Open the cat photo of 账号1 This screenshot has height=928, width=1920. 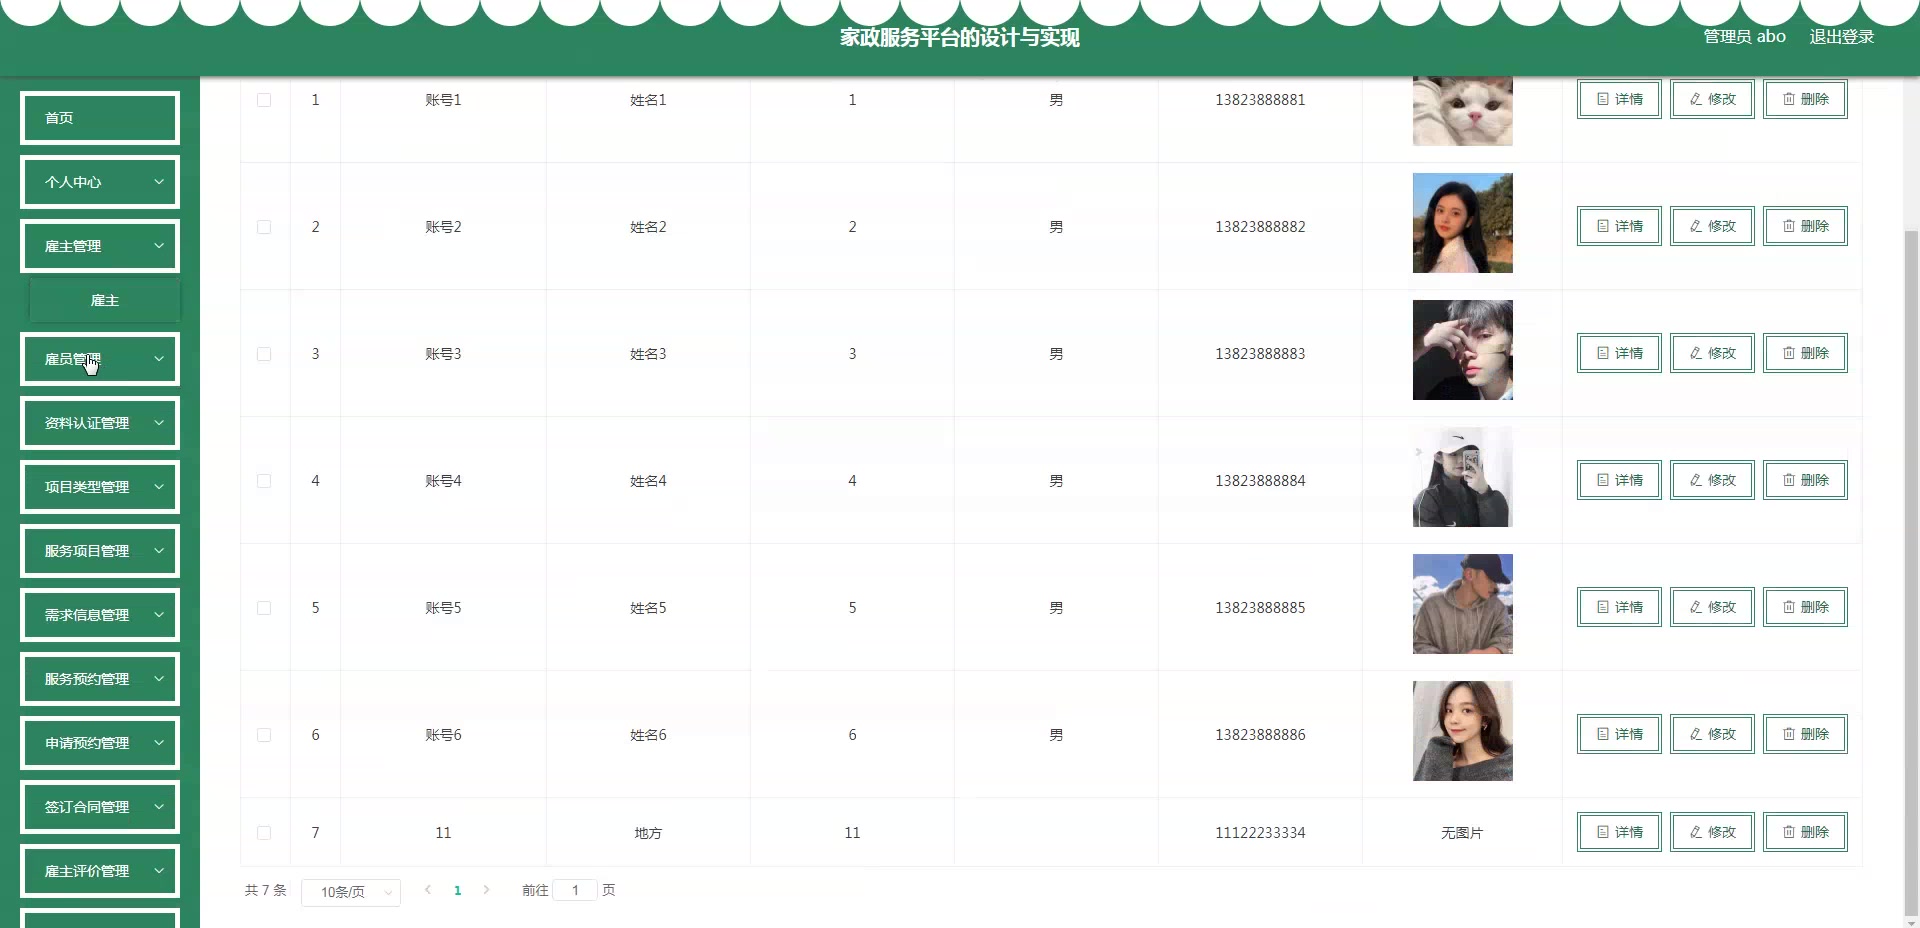[x=1462, y=110]
